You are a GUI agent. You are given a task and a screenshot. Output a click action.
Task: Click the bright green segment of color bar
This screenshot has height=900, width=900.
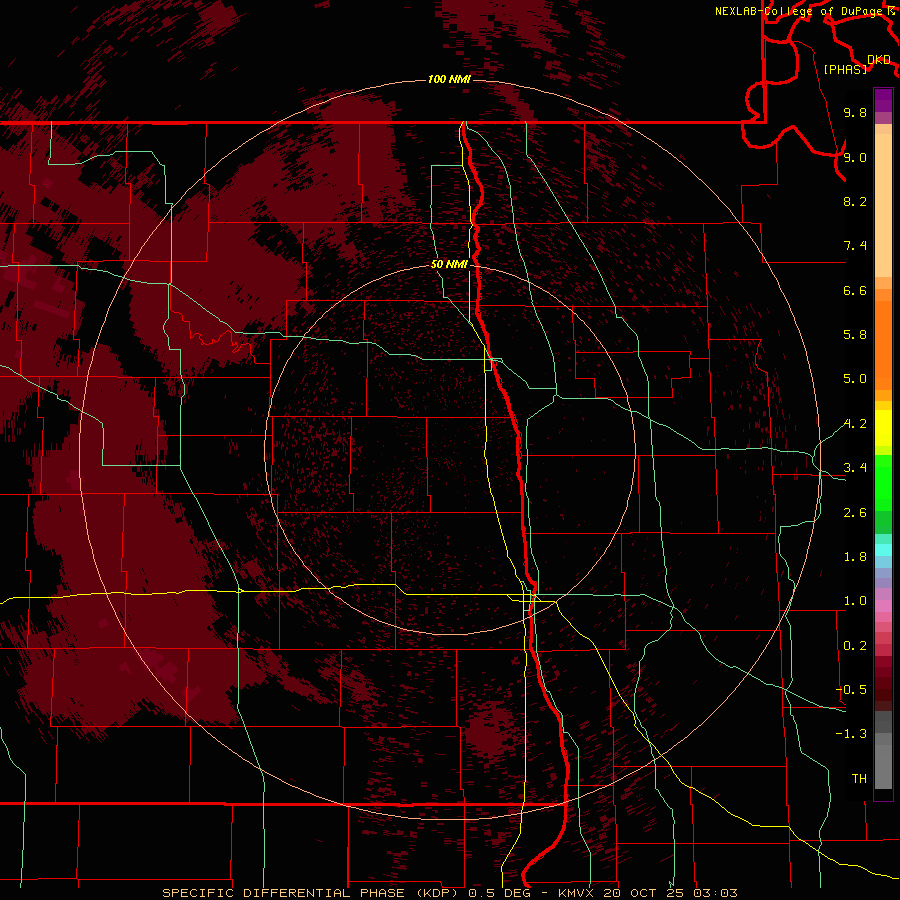click(883, 483)
